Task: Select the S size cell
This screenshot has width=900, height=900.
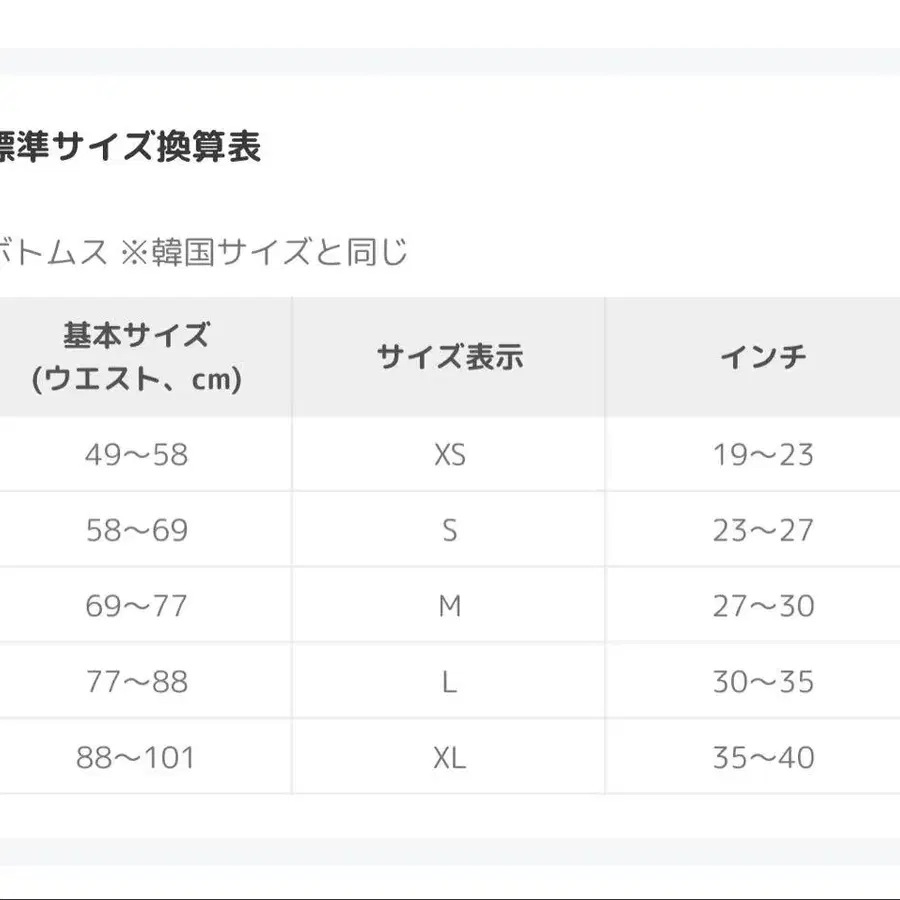Action: pos(450,530)
